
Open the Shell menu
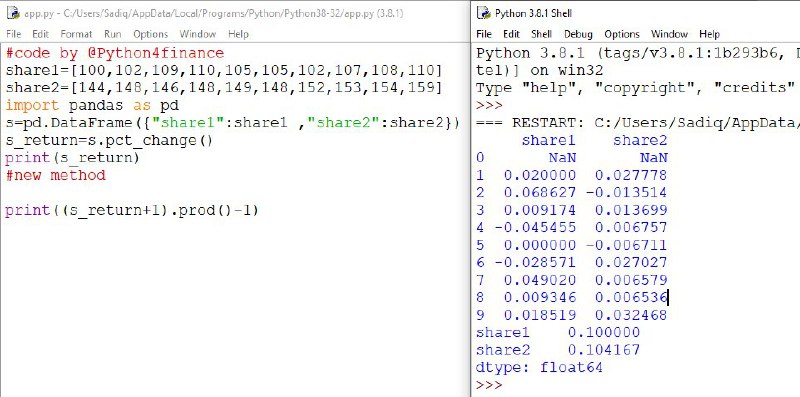tap(541, 34)
